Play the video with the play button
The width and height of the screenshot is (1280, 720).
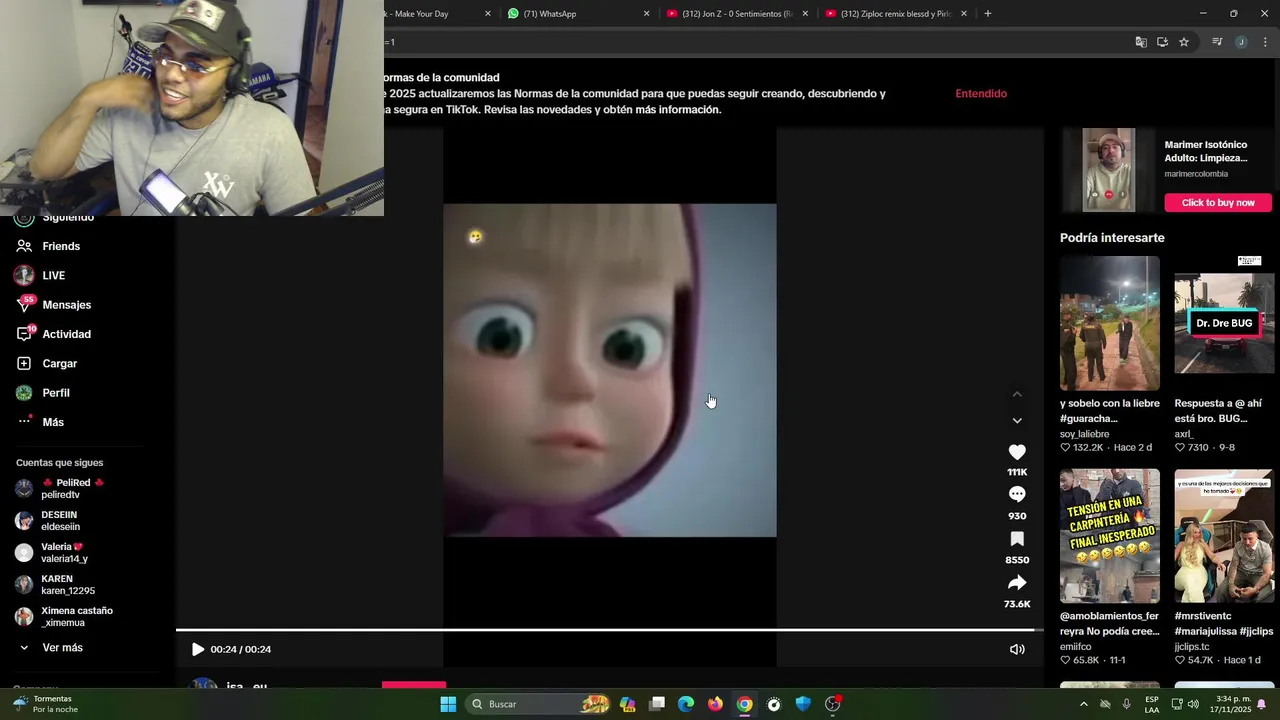click(x=198, y=649)
